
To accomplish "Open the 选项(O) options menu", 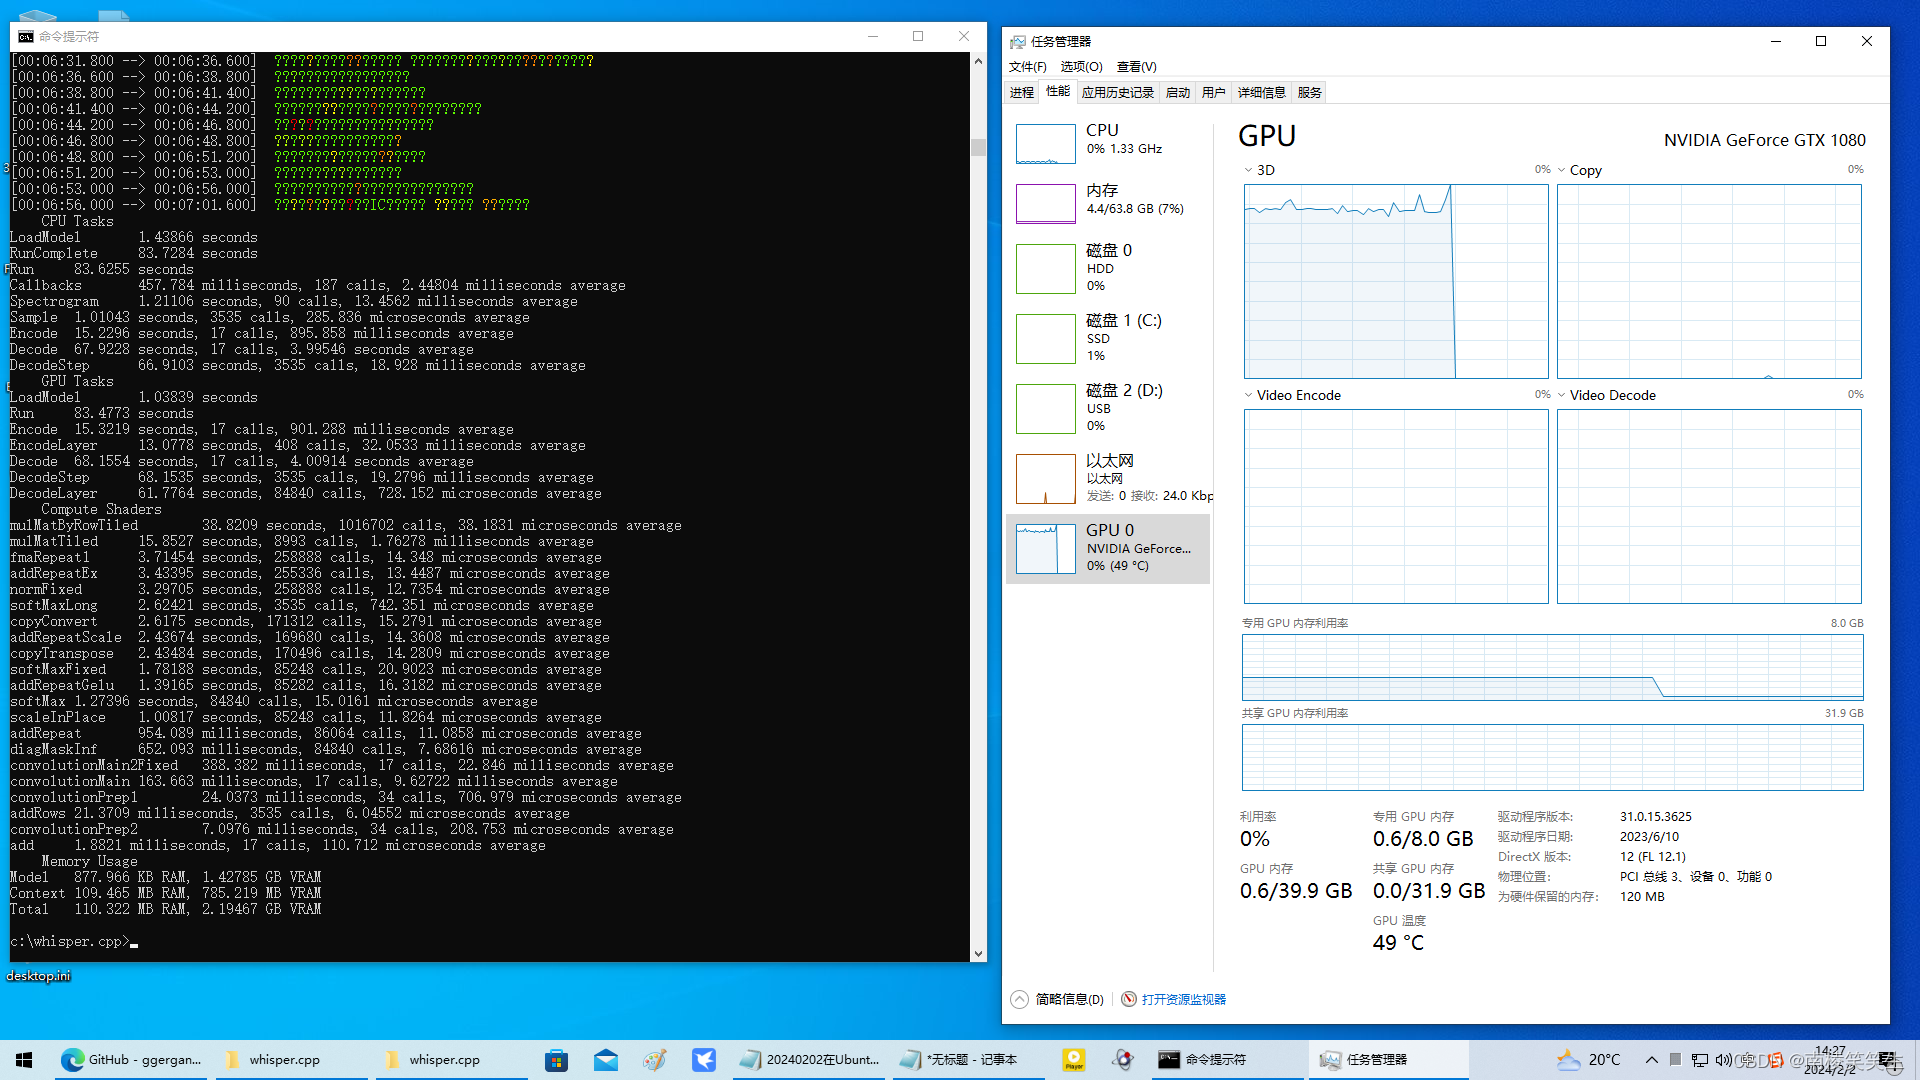I will click(1081, 66).
